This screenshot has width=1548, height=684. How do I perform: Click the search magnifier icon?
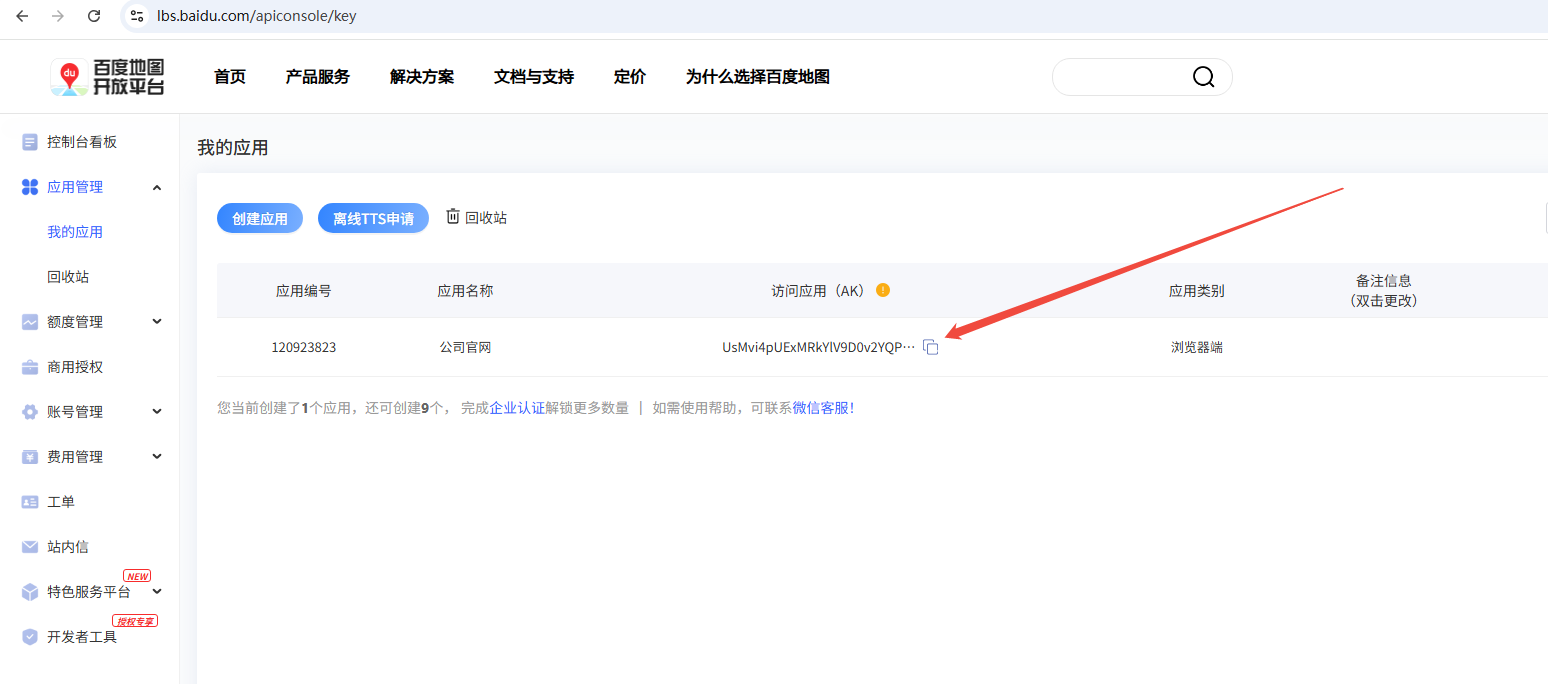coord(1203,77)
